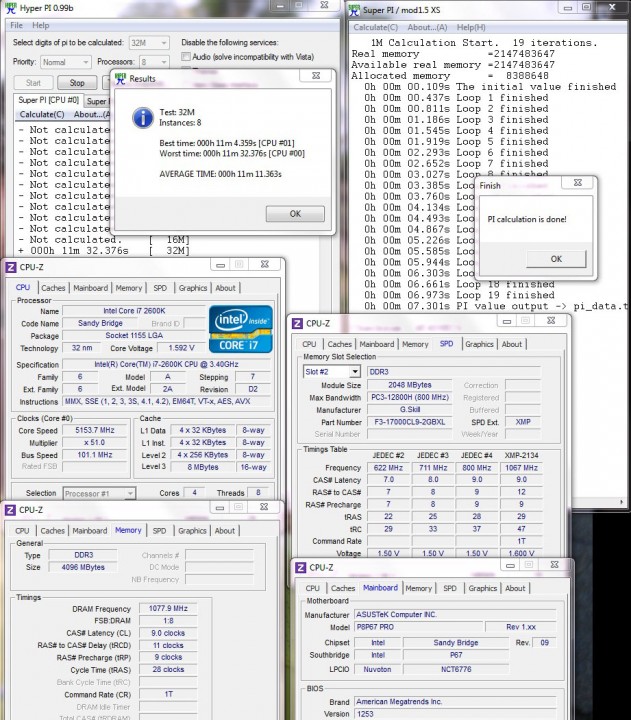631x720 pixels.
Task: Click the Manufacturer value ASUSTeK Computer INC.
Action: click(455, 614)
